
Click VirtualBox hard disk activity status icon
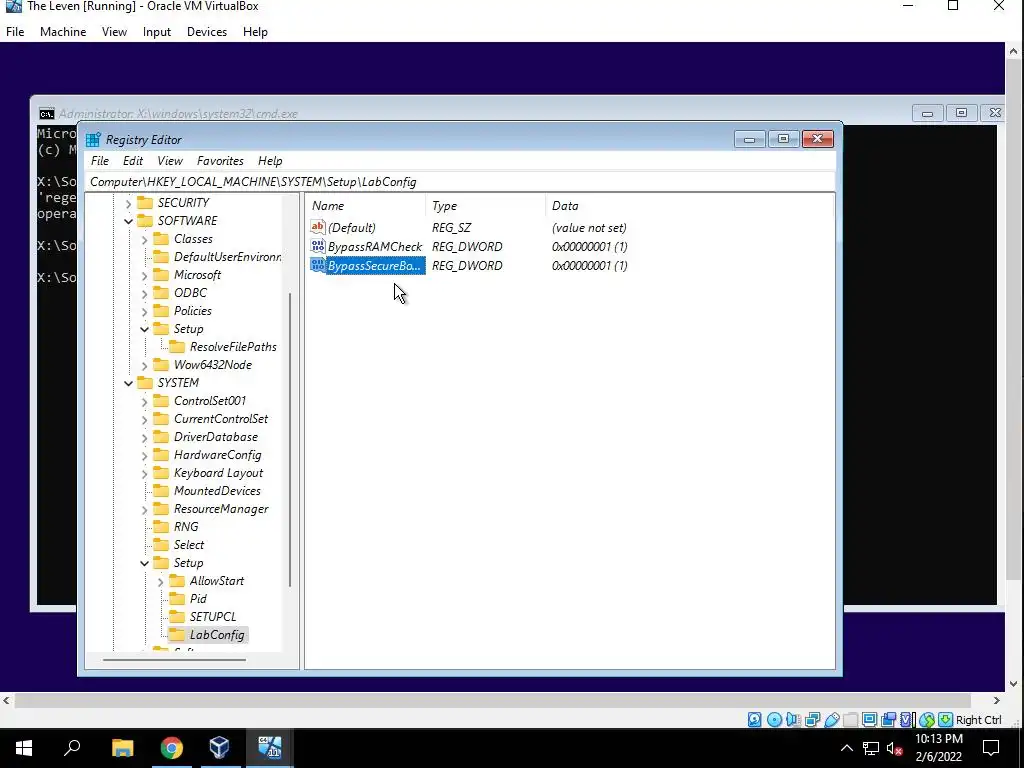click(x=754, y=720)
